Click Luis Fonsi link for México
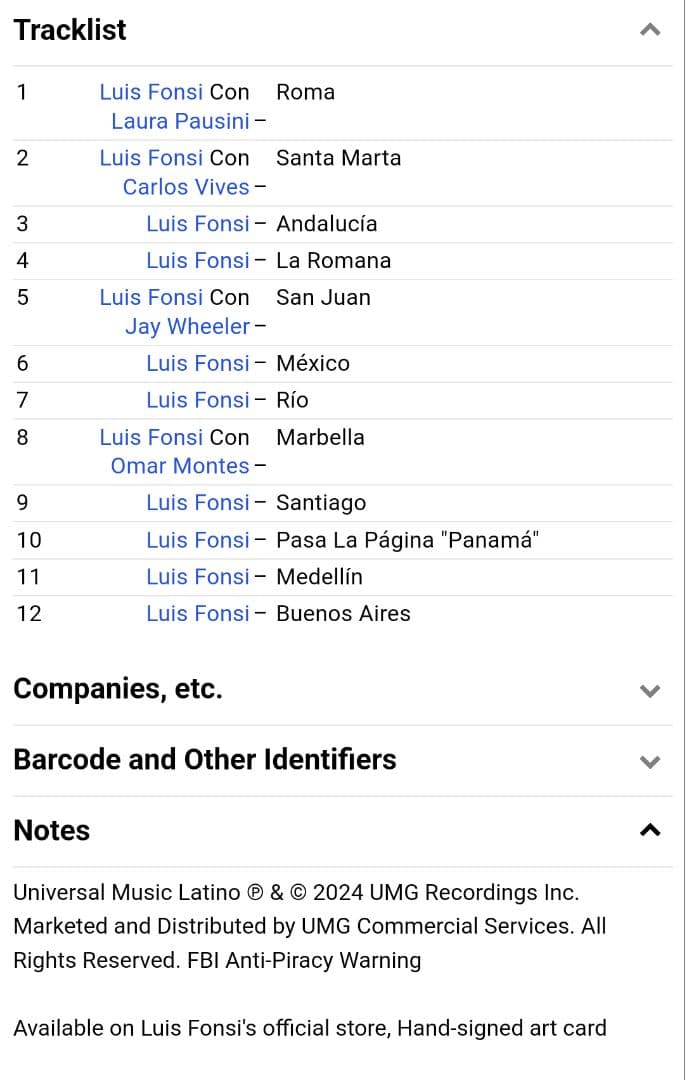The height and width of the screenshot is (1080, 685). (197, 363)
